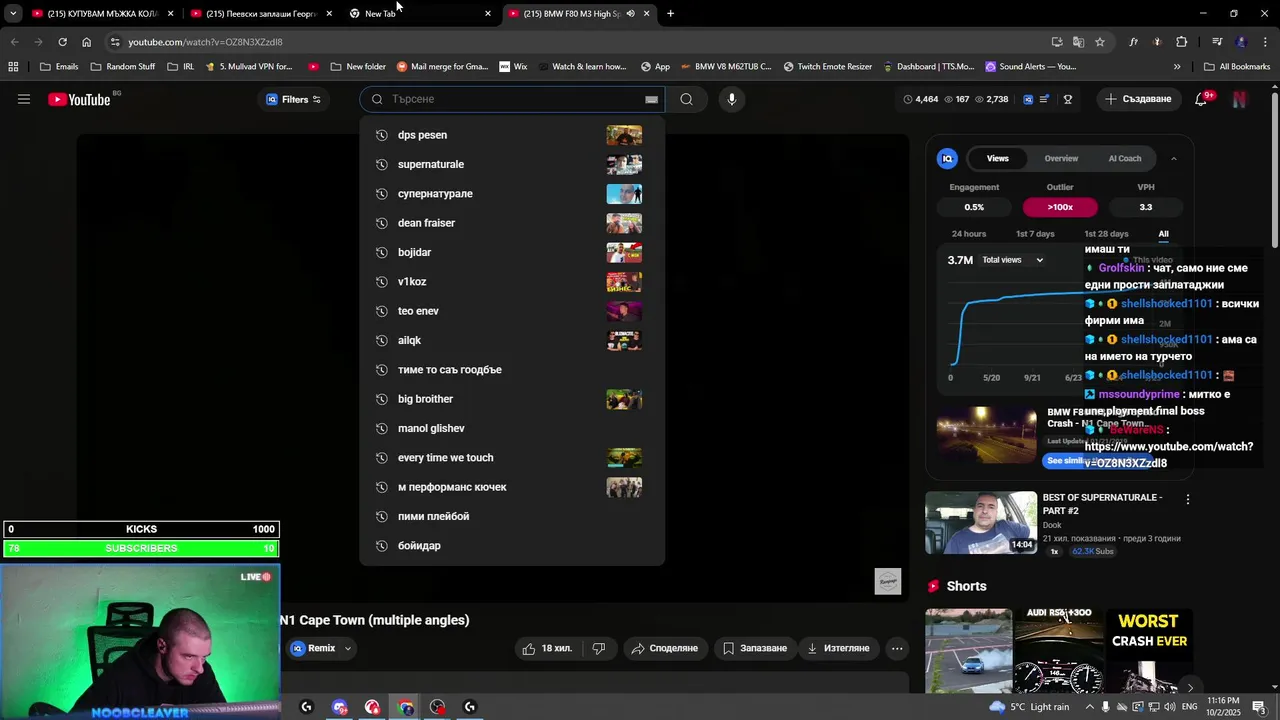Screen dimensions: 1280x720
Task: Open Discord from the taskbar
Action: 339,707
